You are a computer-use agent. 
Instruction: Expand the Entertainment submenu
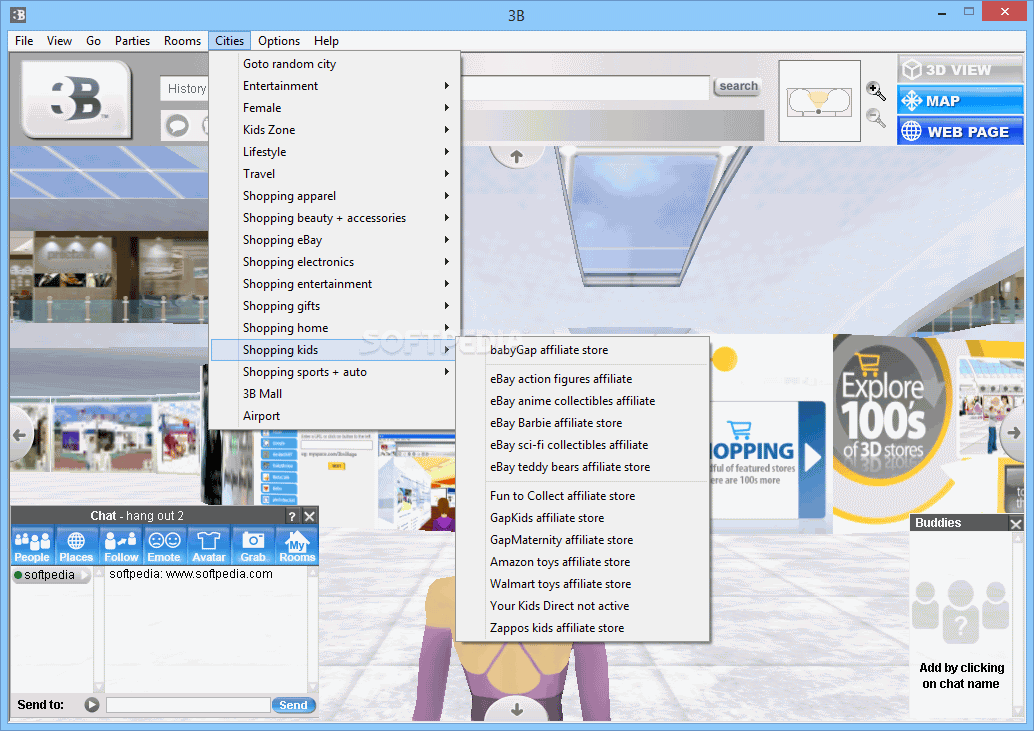335,86
